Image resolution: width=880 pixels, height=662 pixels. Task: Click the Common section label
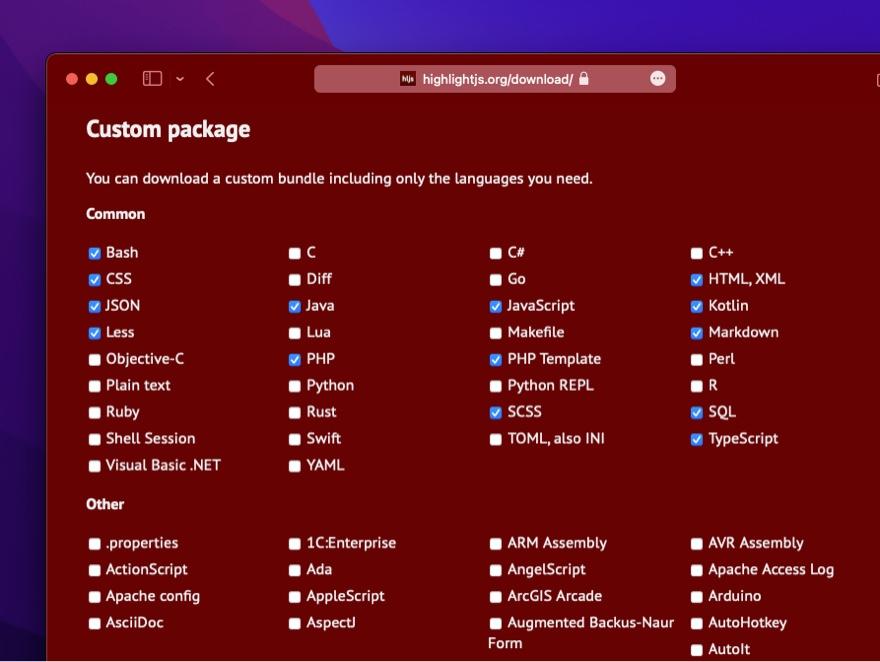click(116, 214)
